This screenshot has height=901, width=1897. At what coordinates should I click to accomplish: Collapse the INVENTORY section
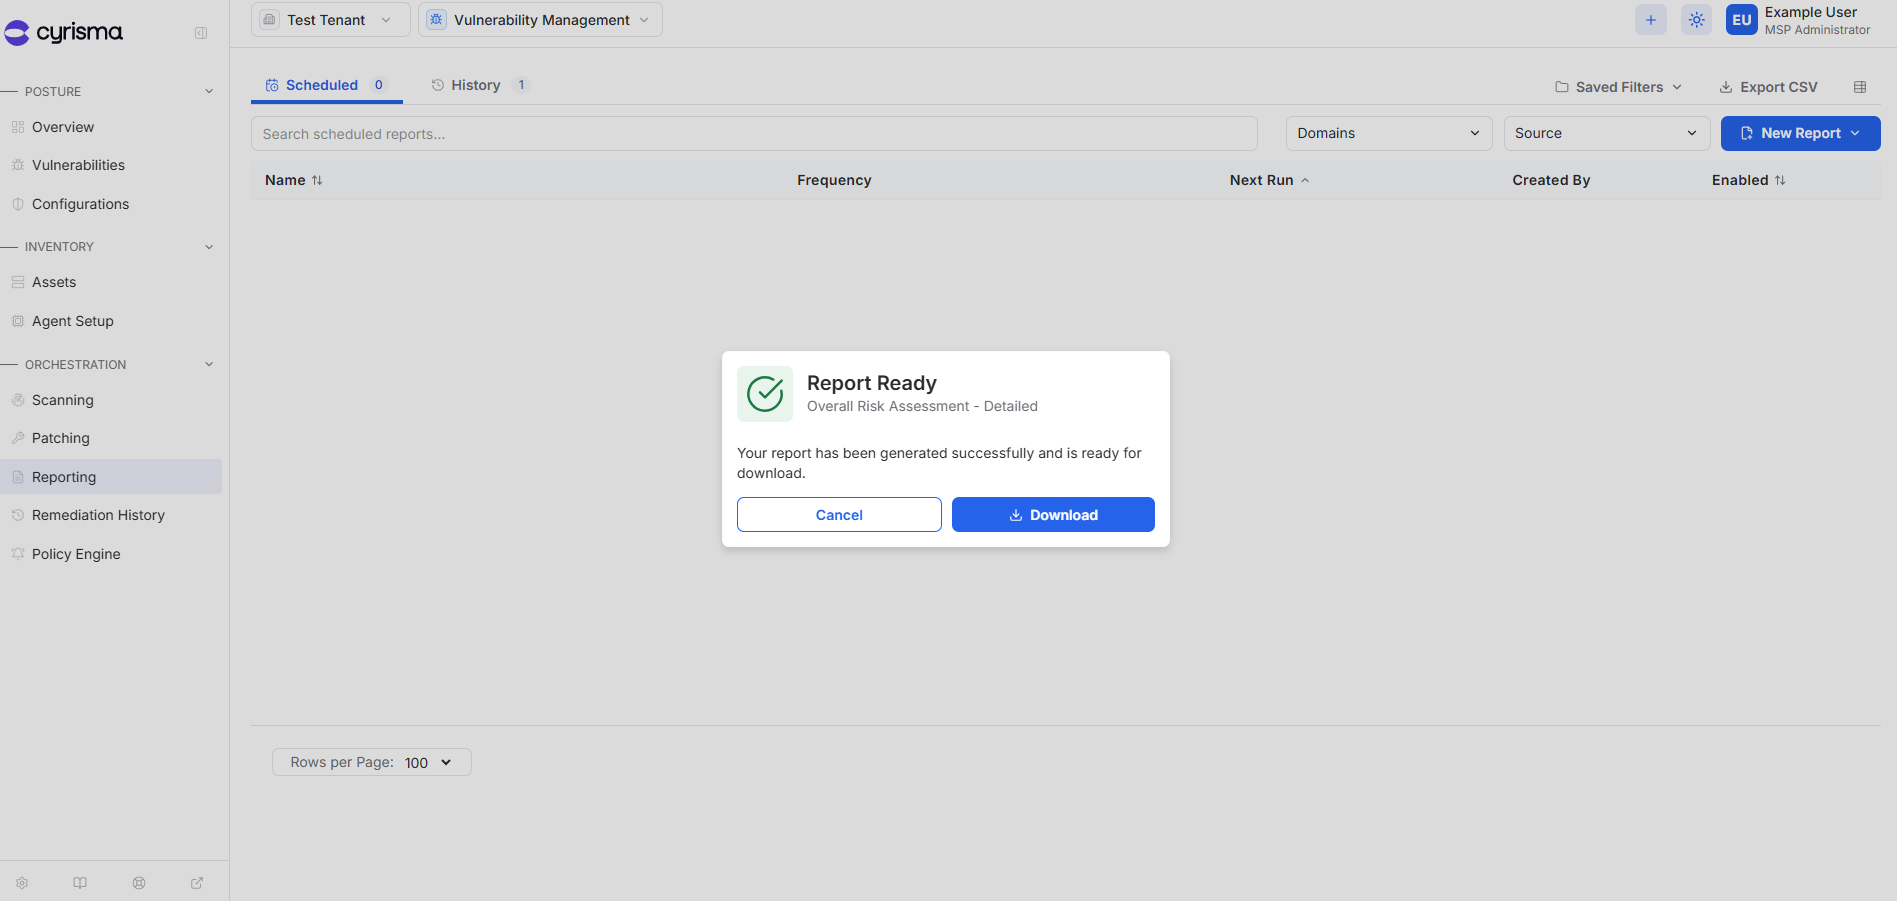coord(209,247)
